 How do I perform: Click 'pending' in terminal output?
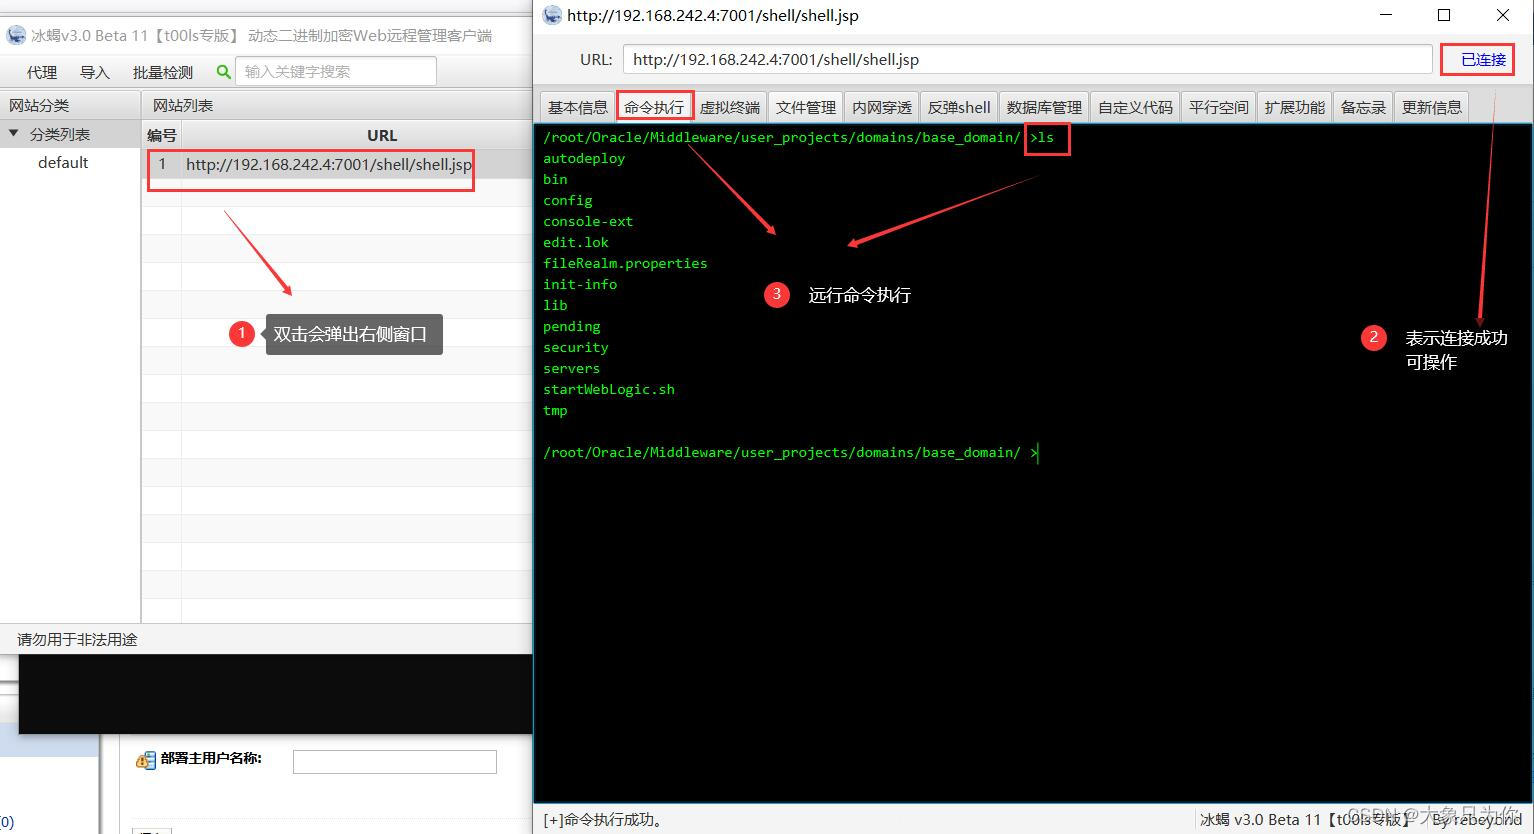tap(572, 326)
